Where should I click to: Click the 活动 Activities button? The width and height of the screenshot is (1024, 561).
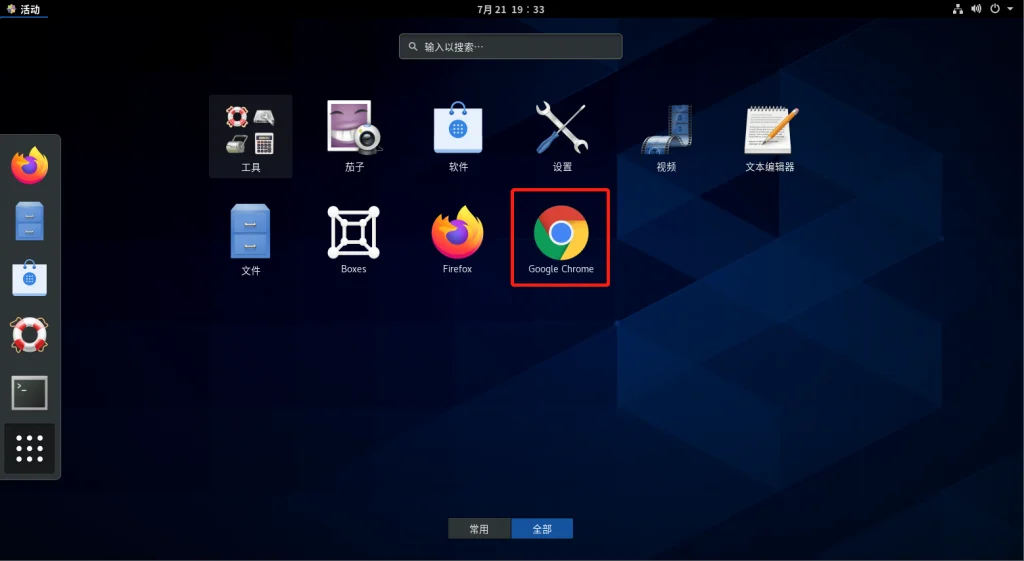24,9
